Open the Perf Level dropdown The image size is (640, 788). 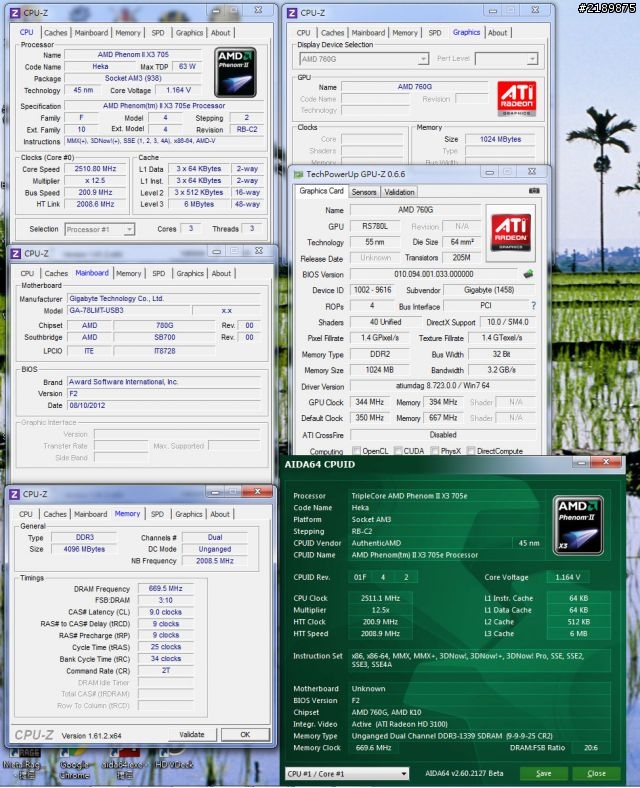(506, 59)
